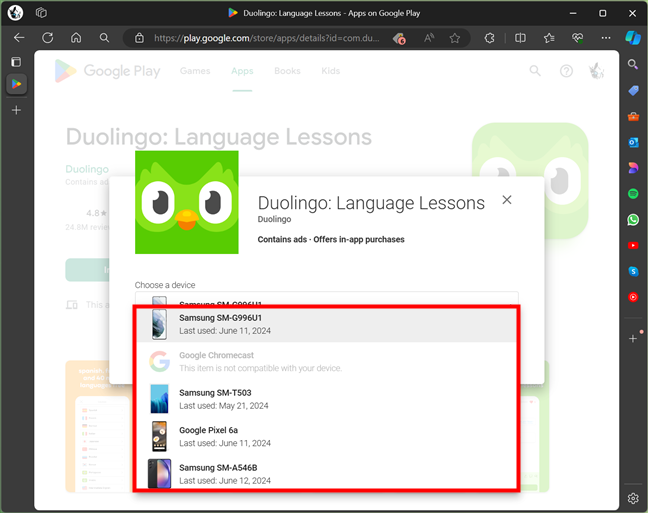Select the Google Play vertical tab
648x513 pixels.
[17, 84]
